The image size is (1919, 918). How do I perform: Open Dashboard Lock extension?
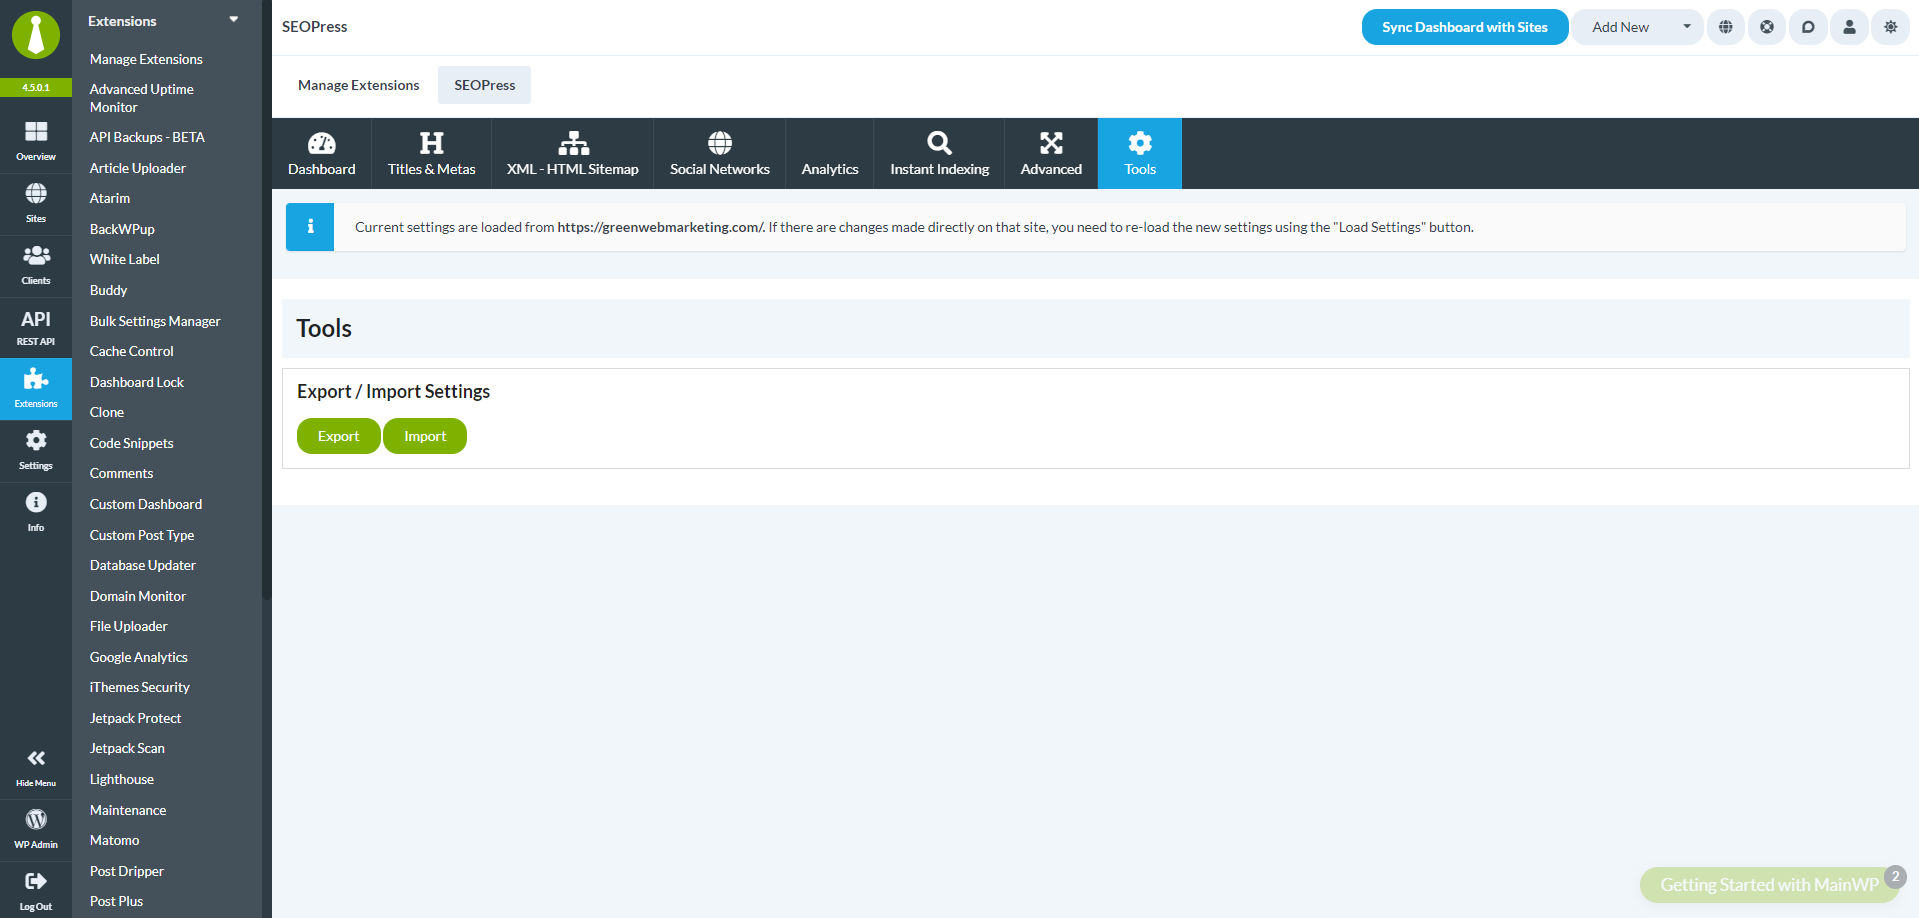coord(137,382)
